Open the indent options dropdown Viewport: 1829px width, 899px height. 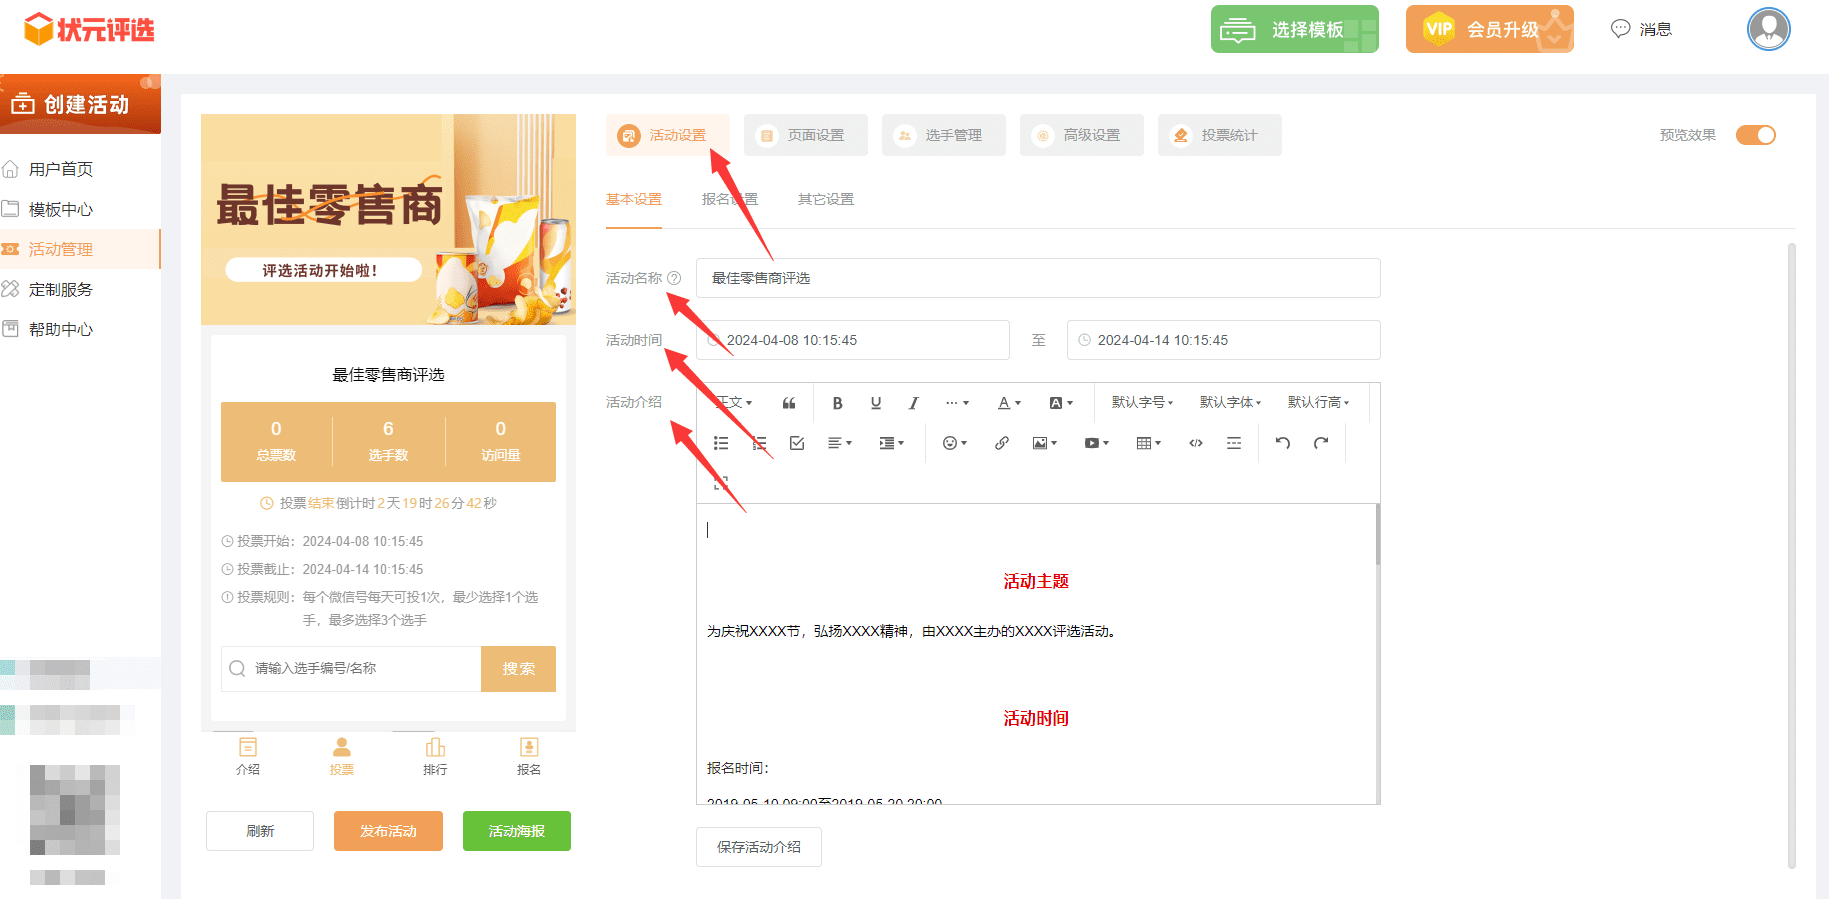[x=891, y=443]
